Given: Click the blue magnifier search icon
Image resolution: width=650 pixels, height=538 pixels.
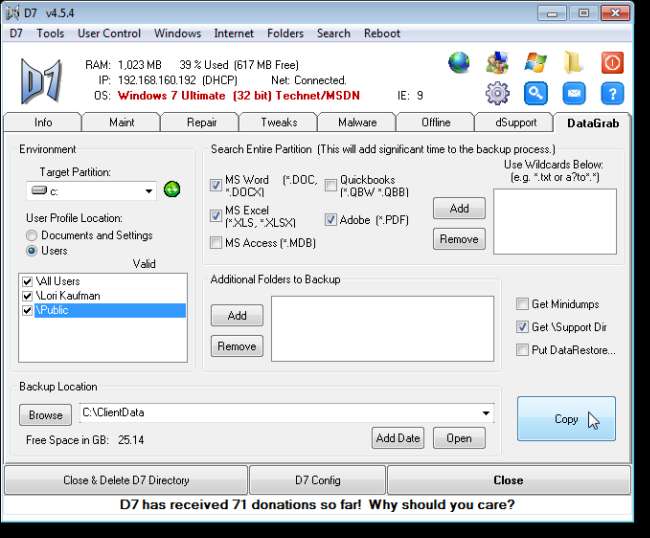Looking at the screenshot, I should point(536,93).
